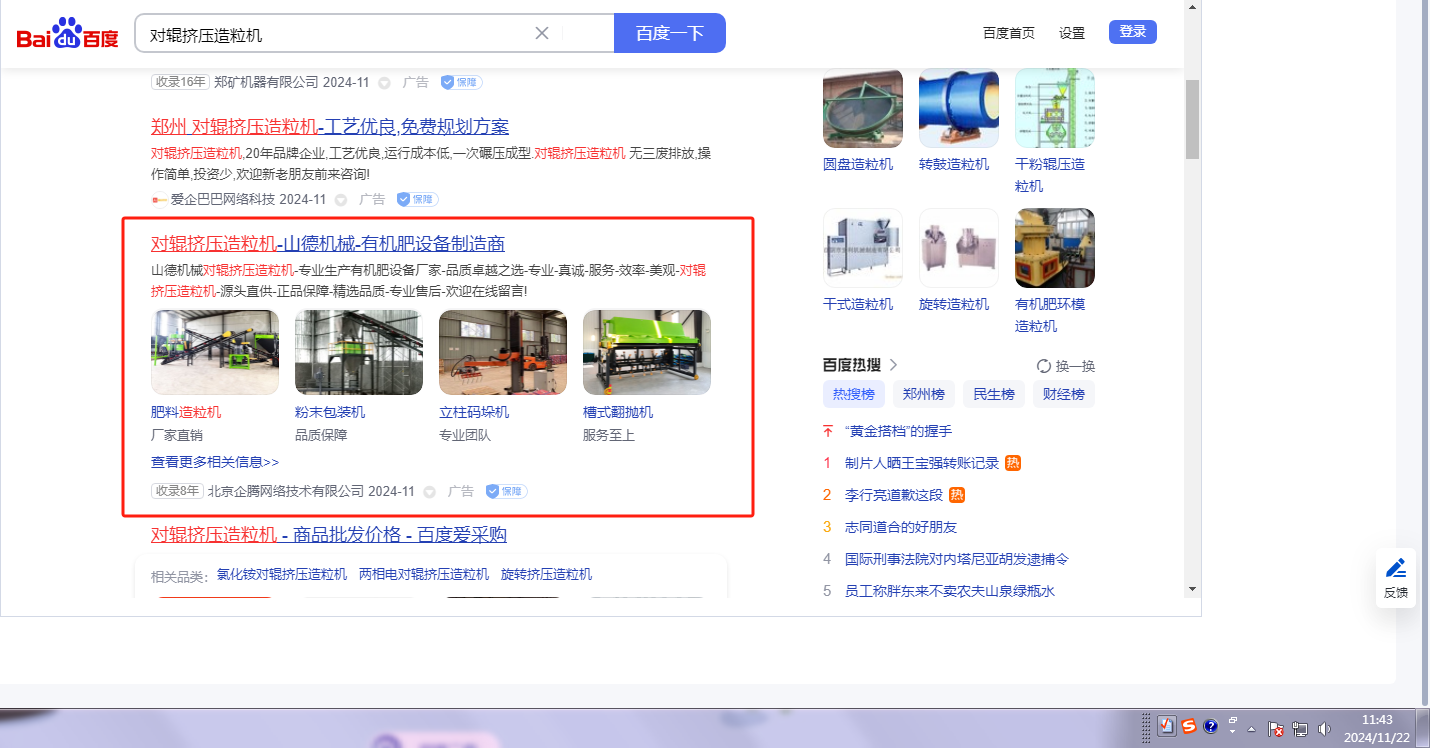Clear the search box with the X icon
The image size is (1430, 748).
tap(542, 33)
